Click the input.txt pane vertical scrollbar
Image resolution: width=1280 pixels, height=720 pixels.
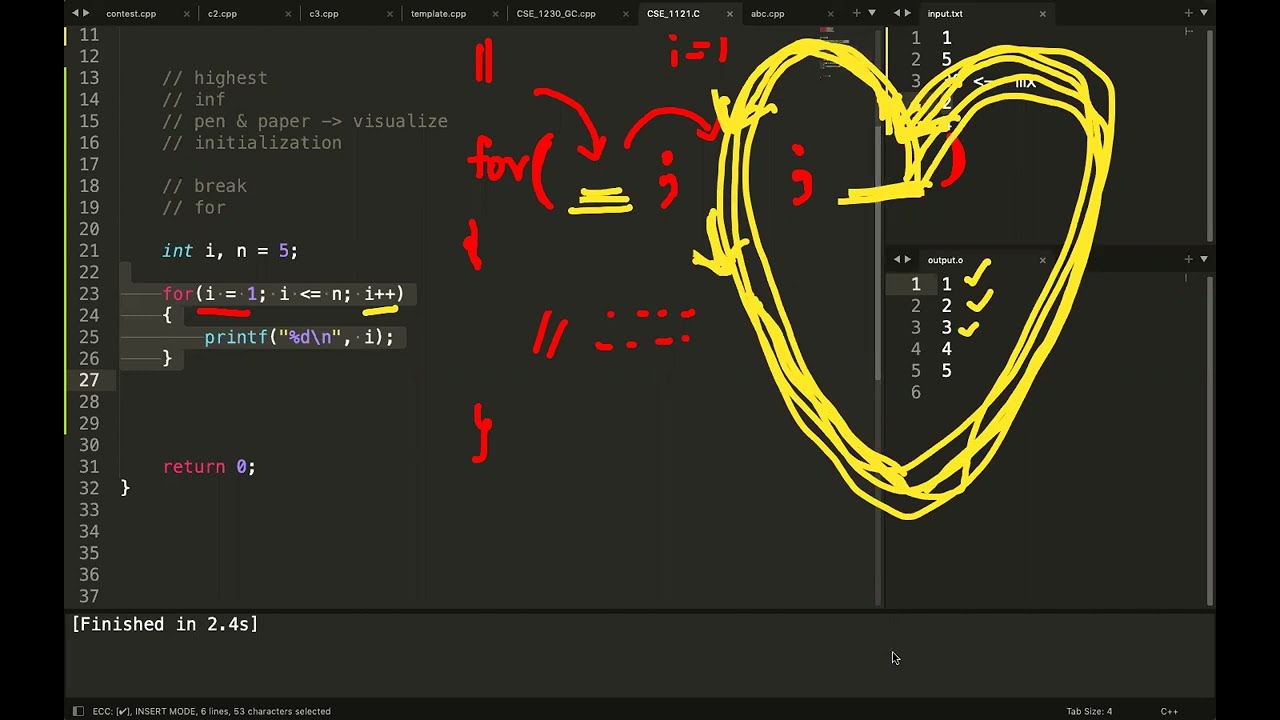click(x=1209, y=135)
